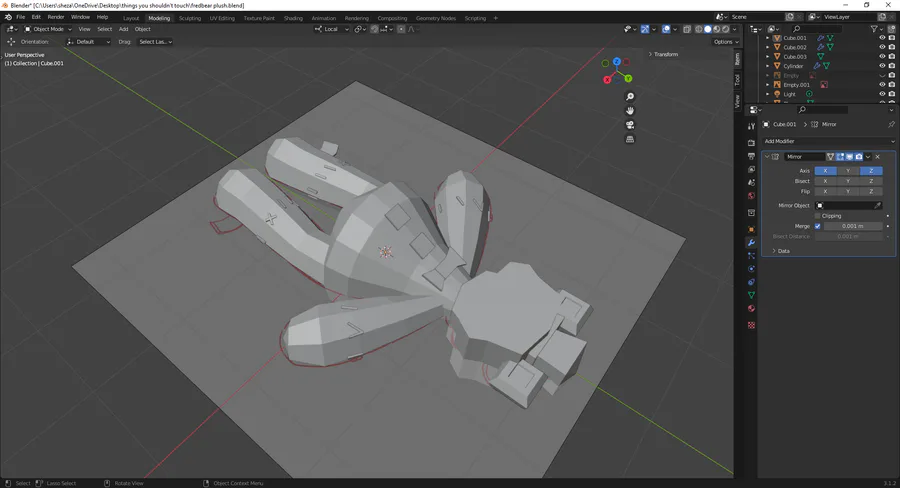Open the Object Mode dropdown

pos(48,29)
